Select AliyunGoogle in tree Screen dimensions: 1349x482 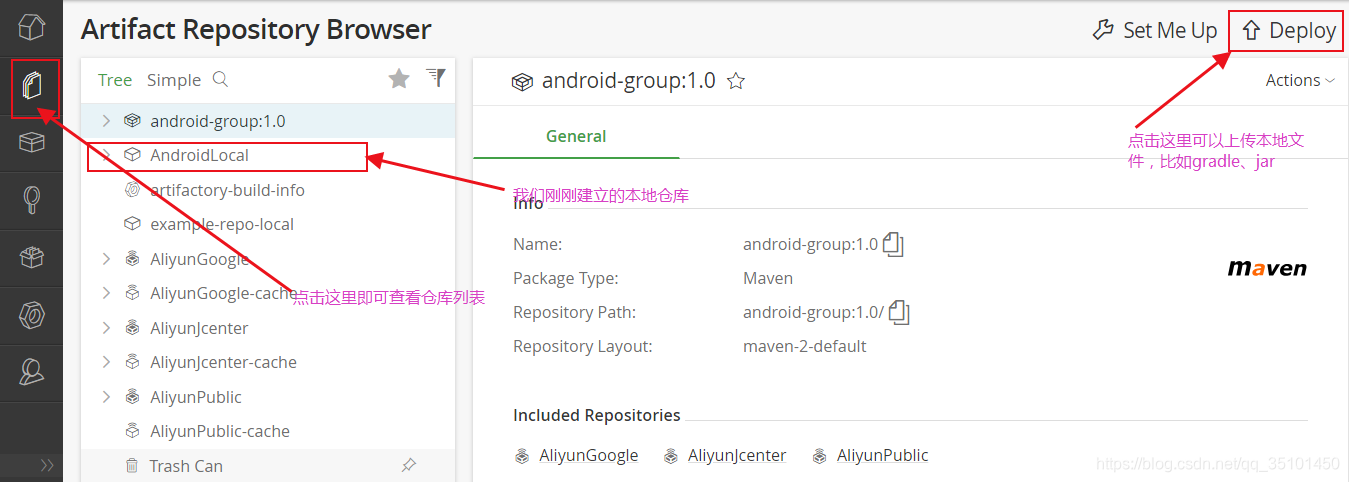pyautogui.click(x=200, y=259)
